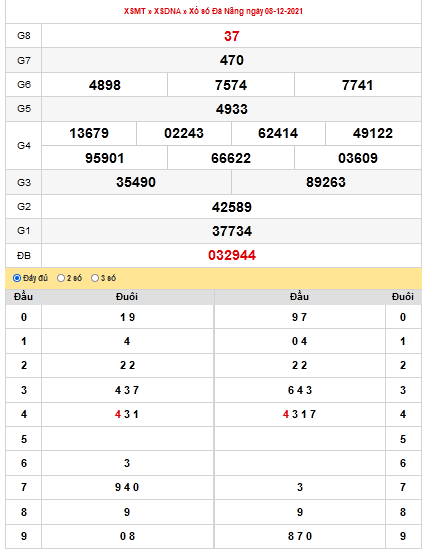Click the ĐB row label

click(x=24, y=255)
